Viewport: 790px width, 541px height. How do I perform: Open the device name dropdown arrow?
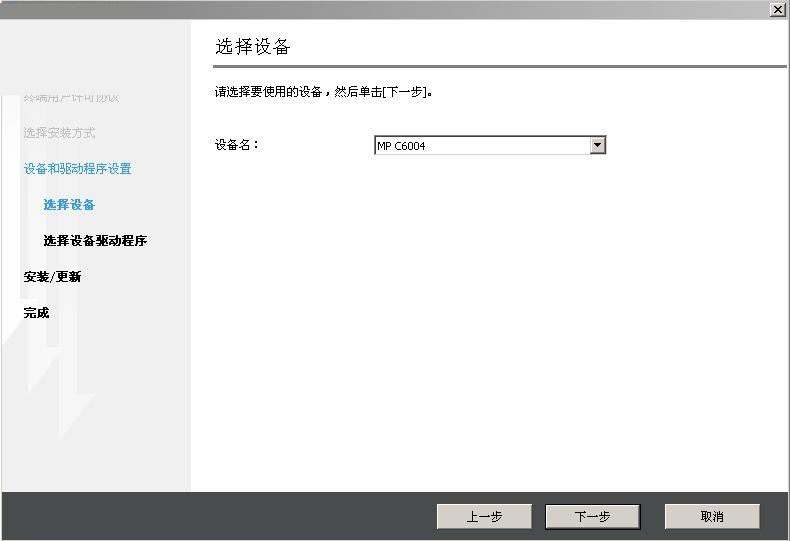(x=598, y=146)
